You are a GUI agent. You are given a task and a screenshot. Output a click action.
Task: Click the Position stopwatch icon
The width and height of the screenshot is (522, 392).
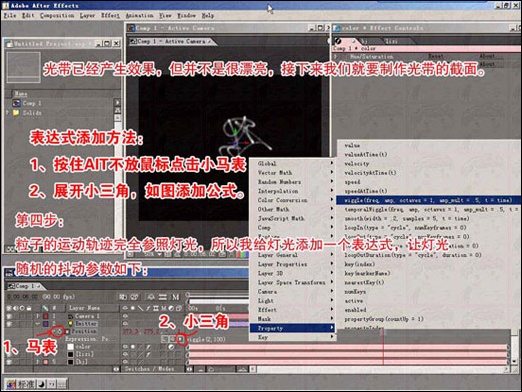point(60,331)
